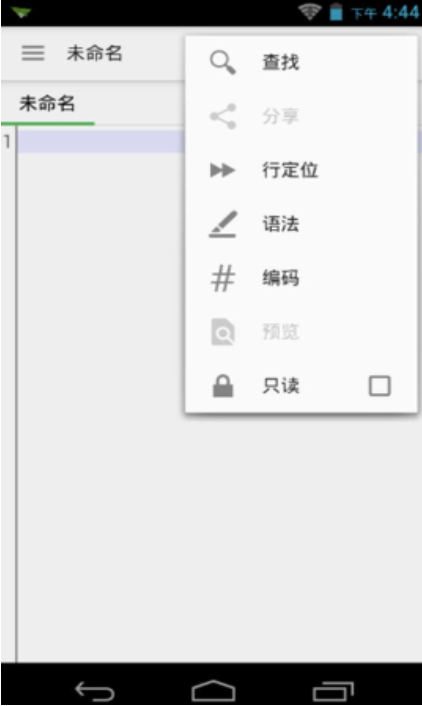The height and width of the screenshot is (706, 422).
Task: Open the hamburger navigation menu
Action: (x=33, y=53)
